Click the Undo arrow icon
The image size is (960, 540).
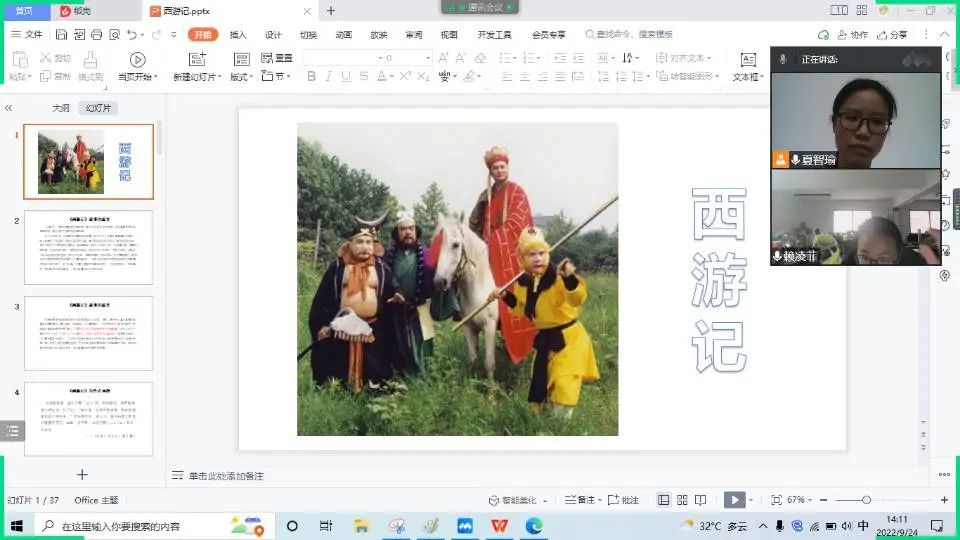[132, 35]
